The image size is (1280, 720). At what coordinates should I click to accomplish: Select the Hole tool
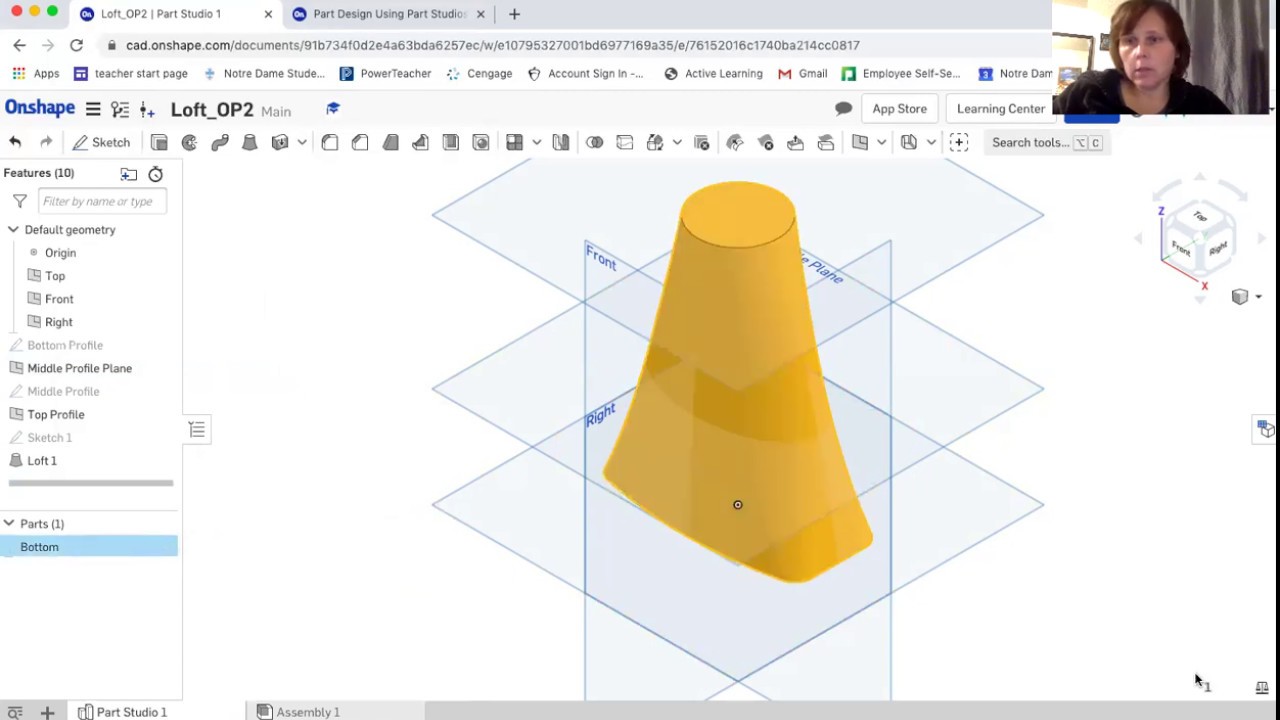481,142
